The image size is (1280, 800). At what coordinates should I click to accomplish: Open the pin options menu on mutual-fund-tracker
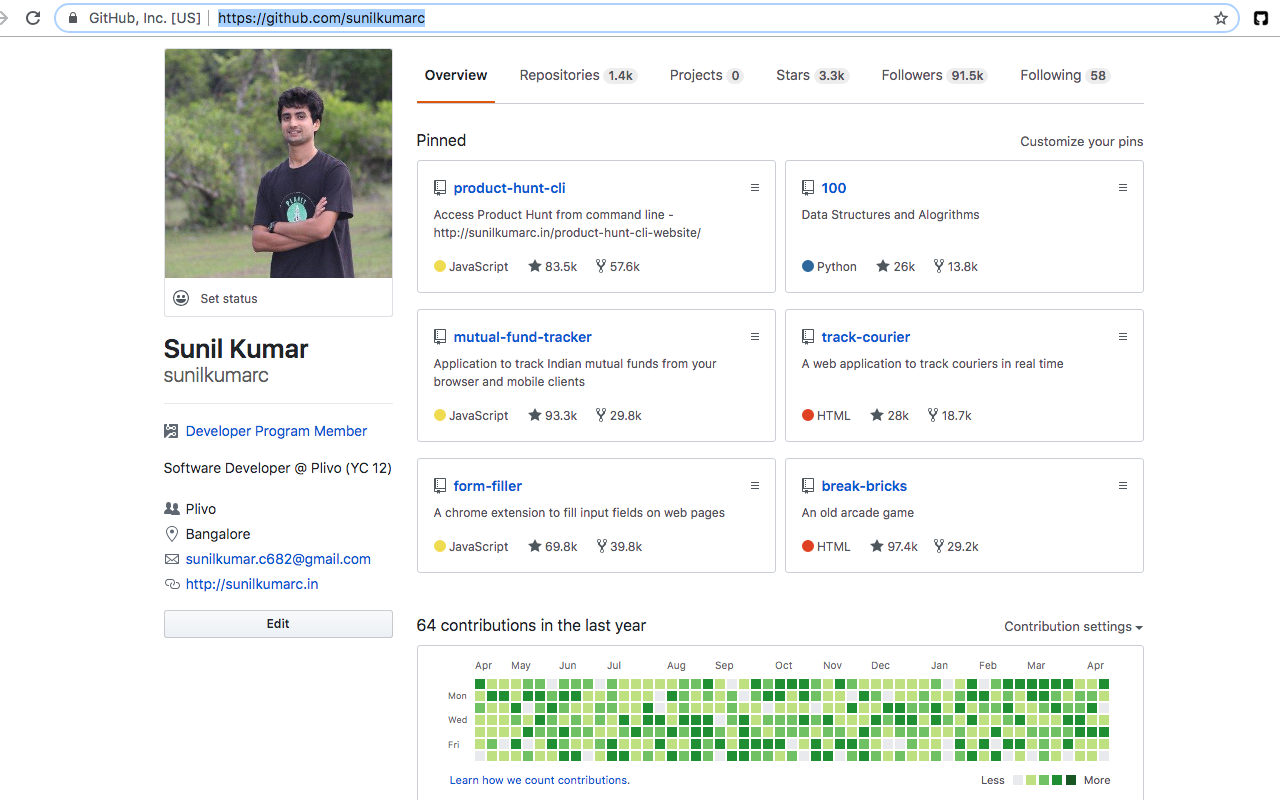point(755,337)
